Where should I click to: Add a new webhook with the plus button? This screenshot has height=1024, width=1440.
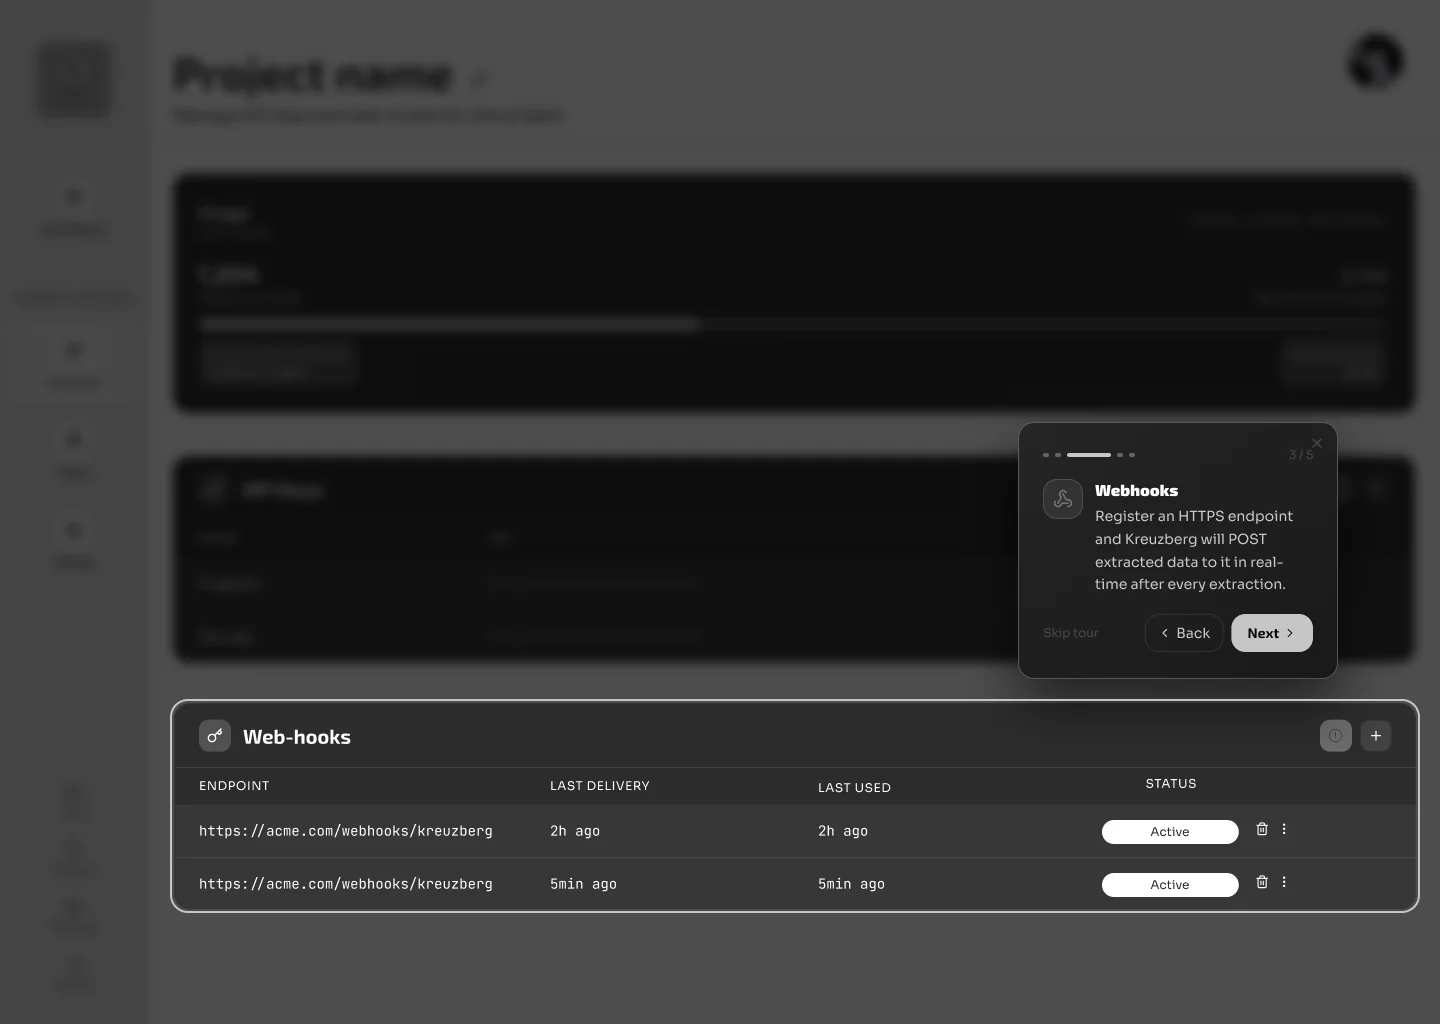tap(1376, 736)
